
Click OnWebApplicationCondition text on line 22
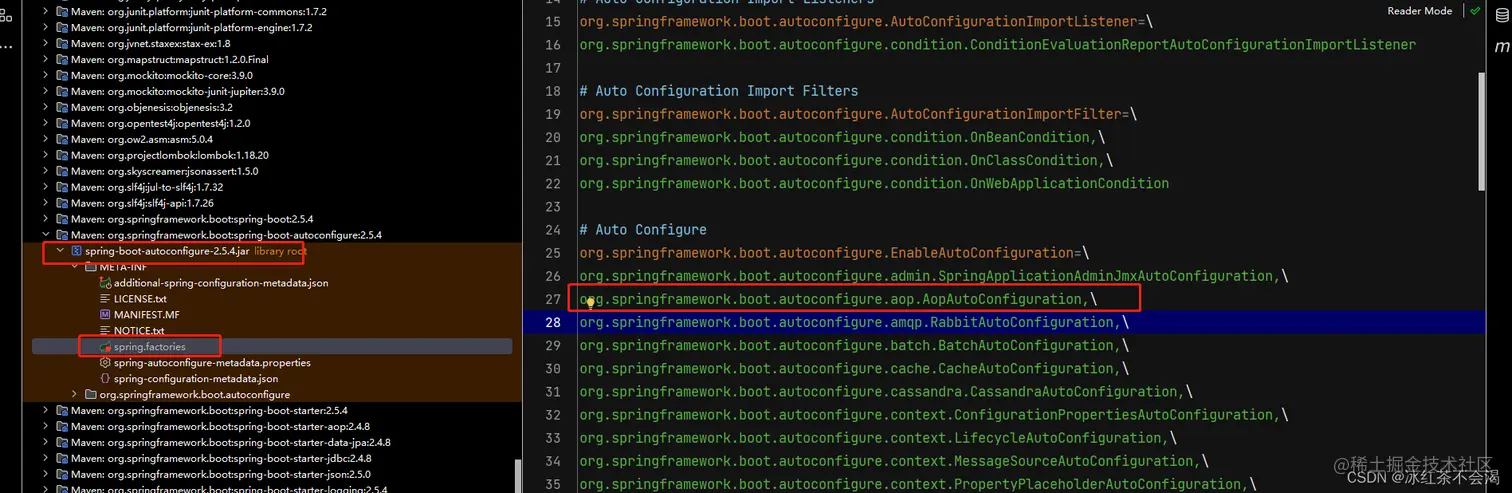click(1069, 183)
